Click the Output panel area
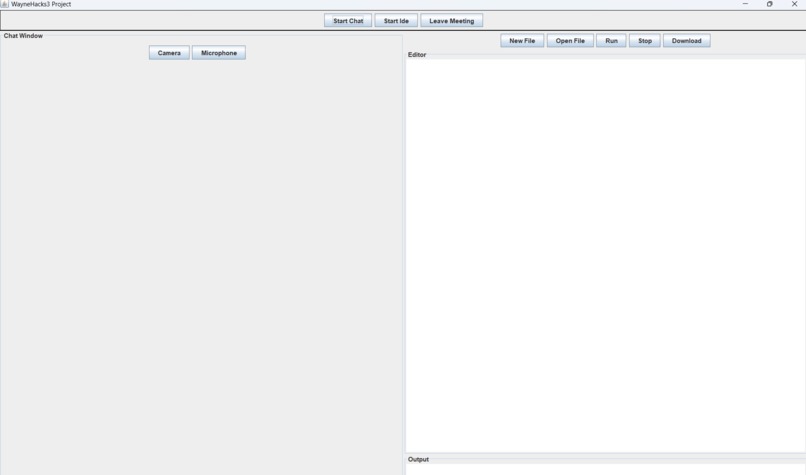 pos(605,469)
